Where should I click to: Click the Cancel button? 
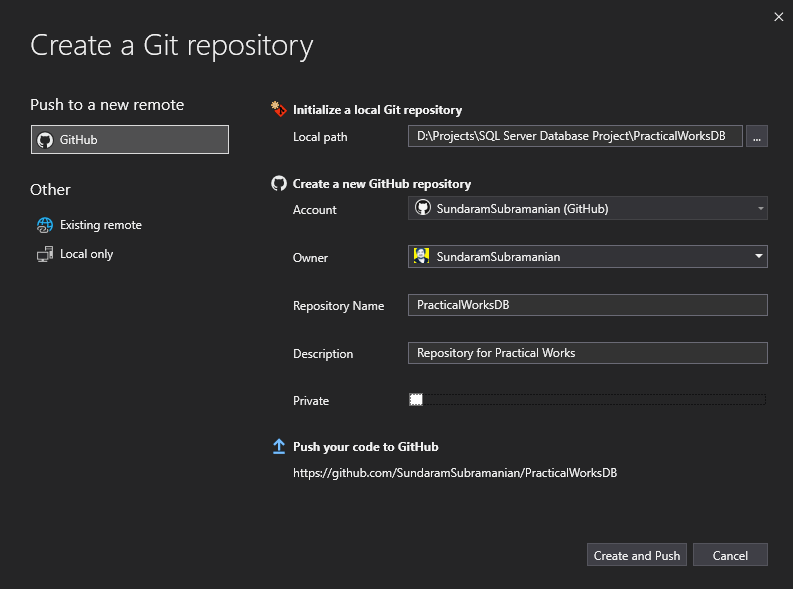point(730,556)
